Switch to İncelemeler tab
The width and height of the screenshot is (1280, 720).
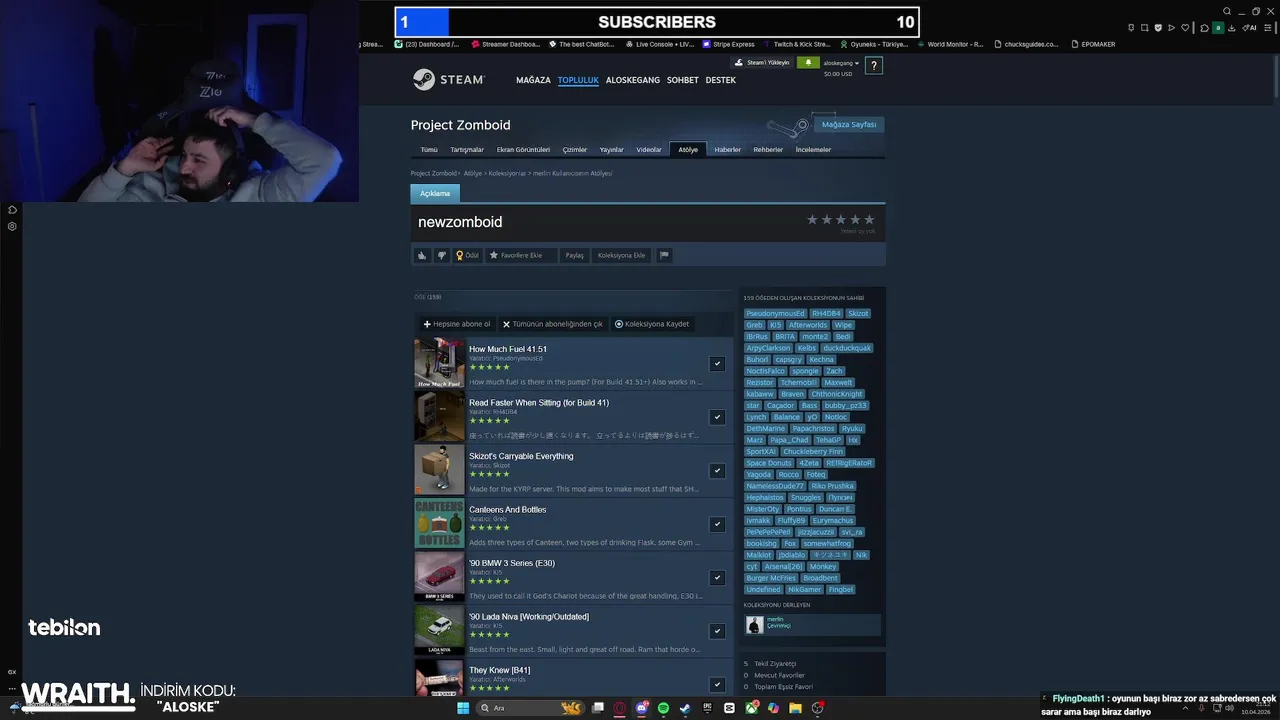tap(813, 150)
